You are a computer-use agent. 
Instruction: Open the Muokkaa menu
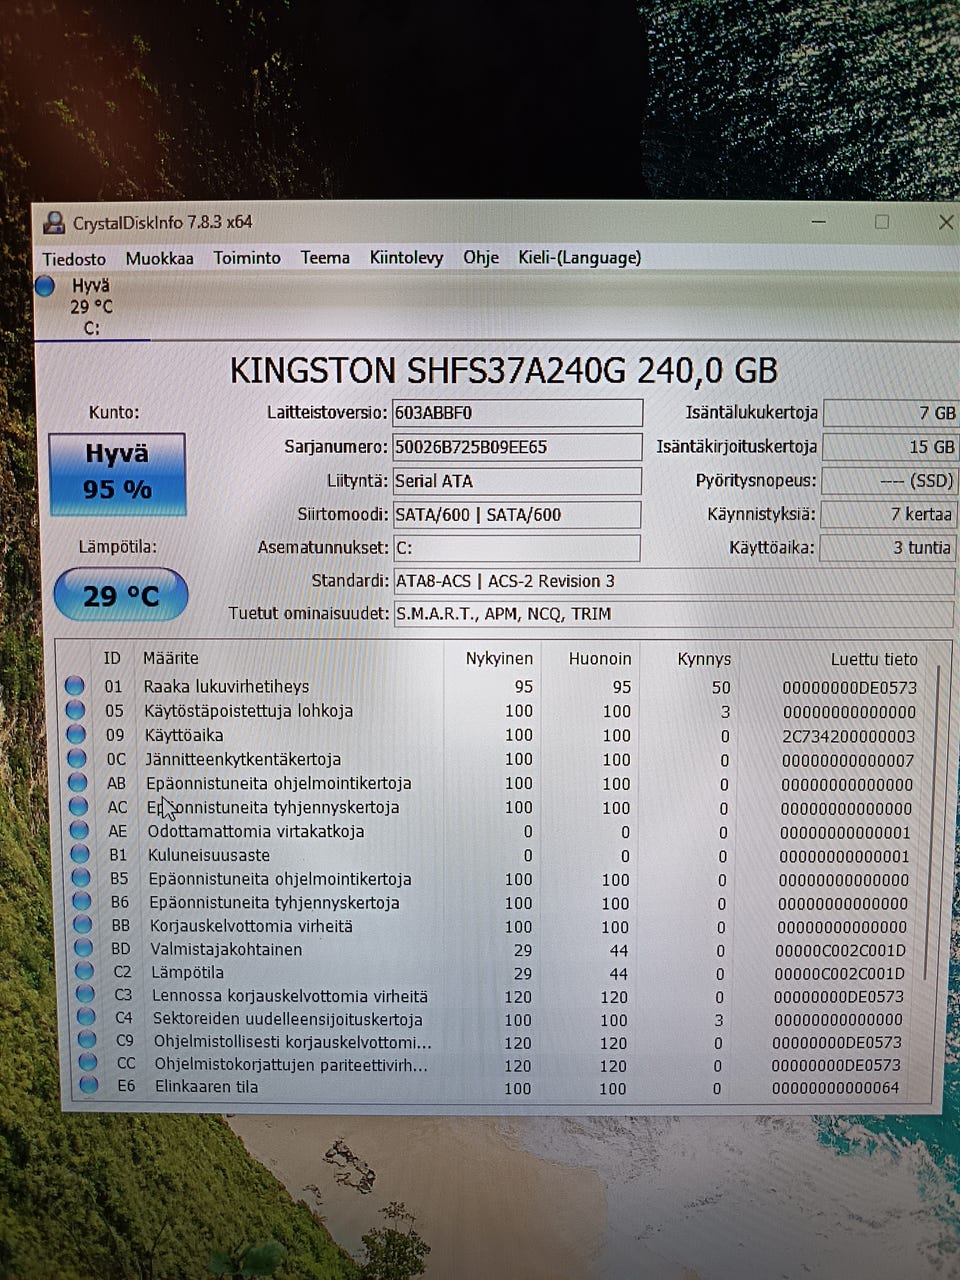click(x=159, y=258)
